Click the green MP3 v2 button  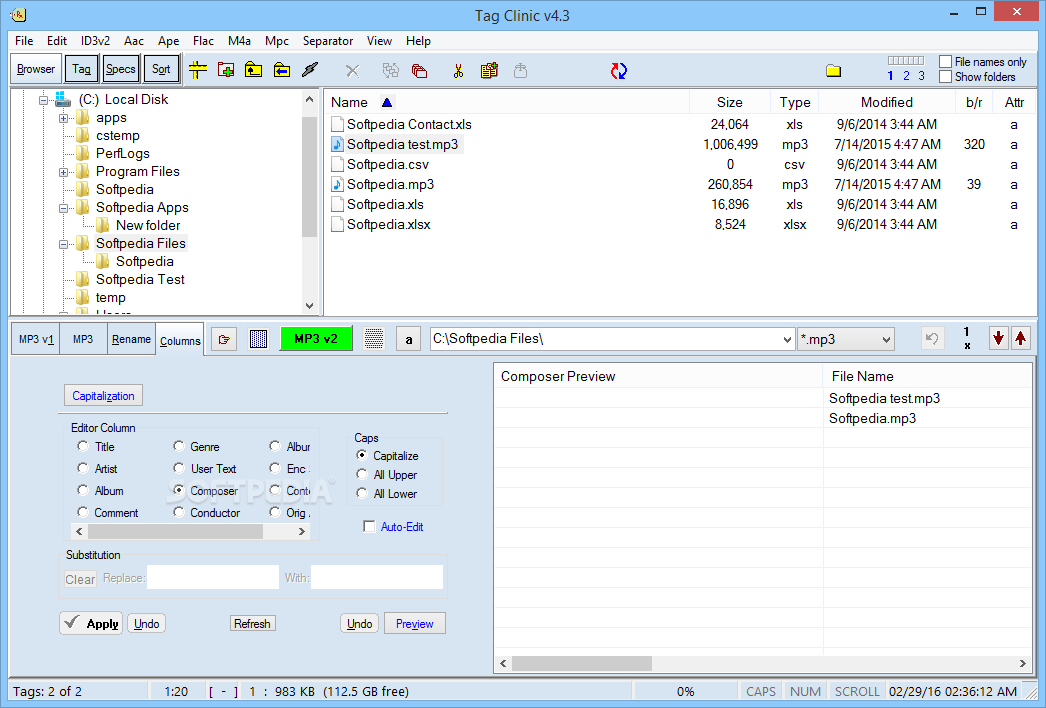pyautogui.click(x=316, y=338)
